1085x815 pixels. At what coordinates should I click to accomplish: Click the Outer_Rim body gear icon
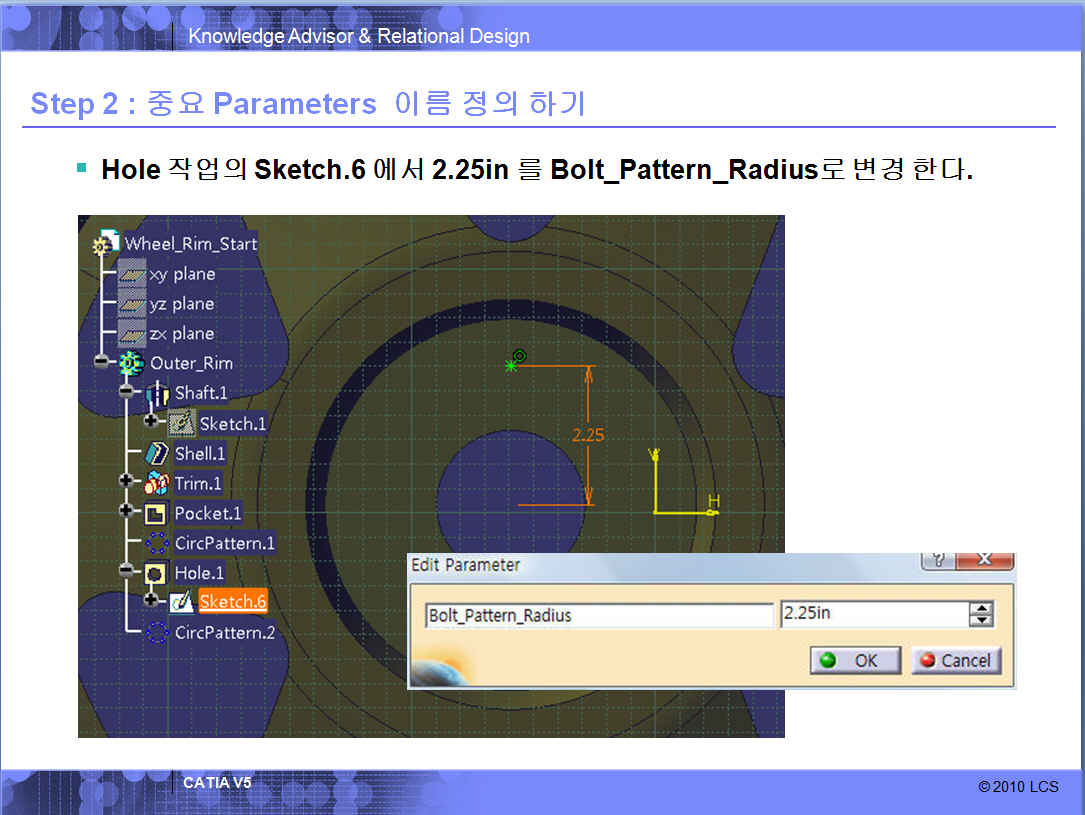[x=131, y=363]
